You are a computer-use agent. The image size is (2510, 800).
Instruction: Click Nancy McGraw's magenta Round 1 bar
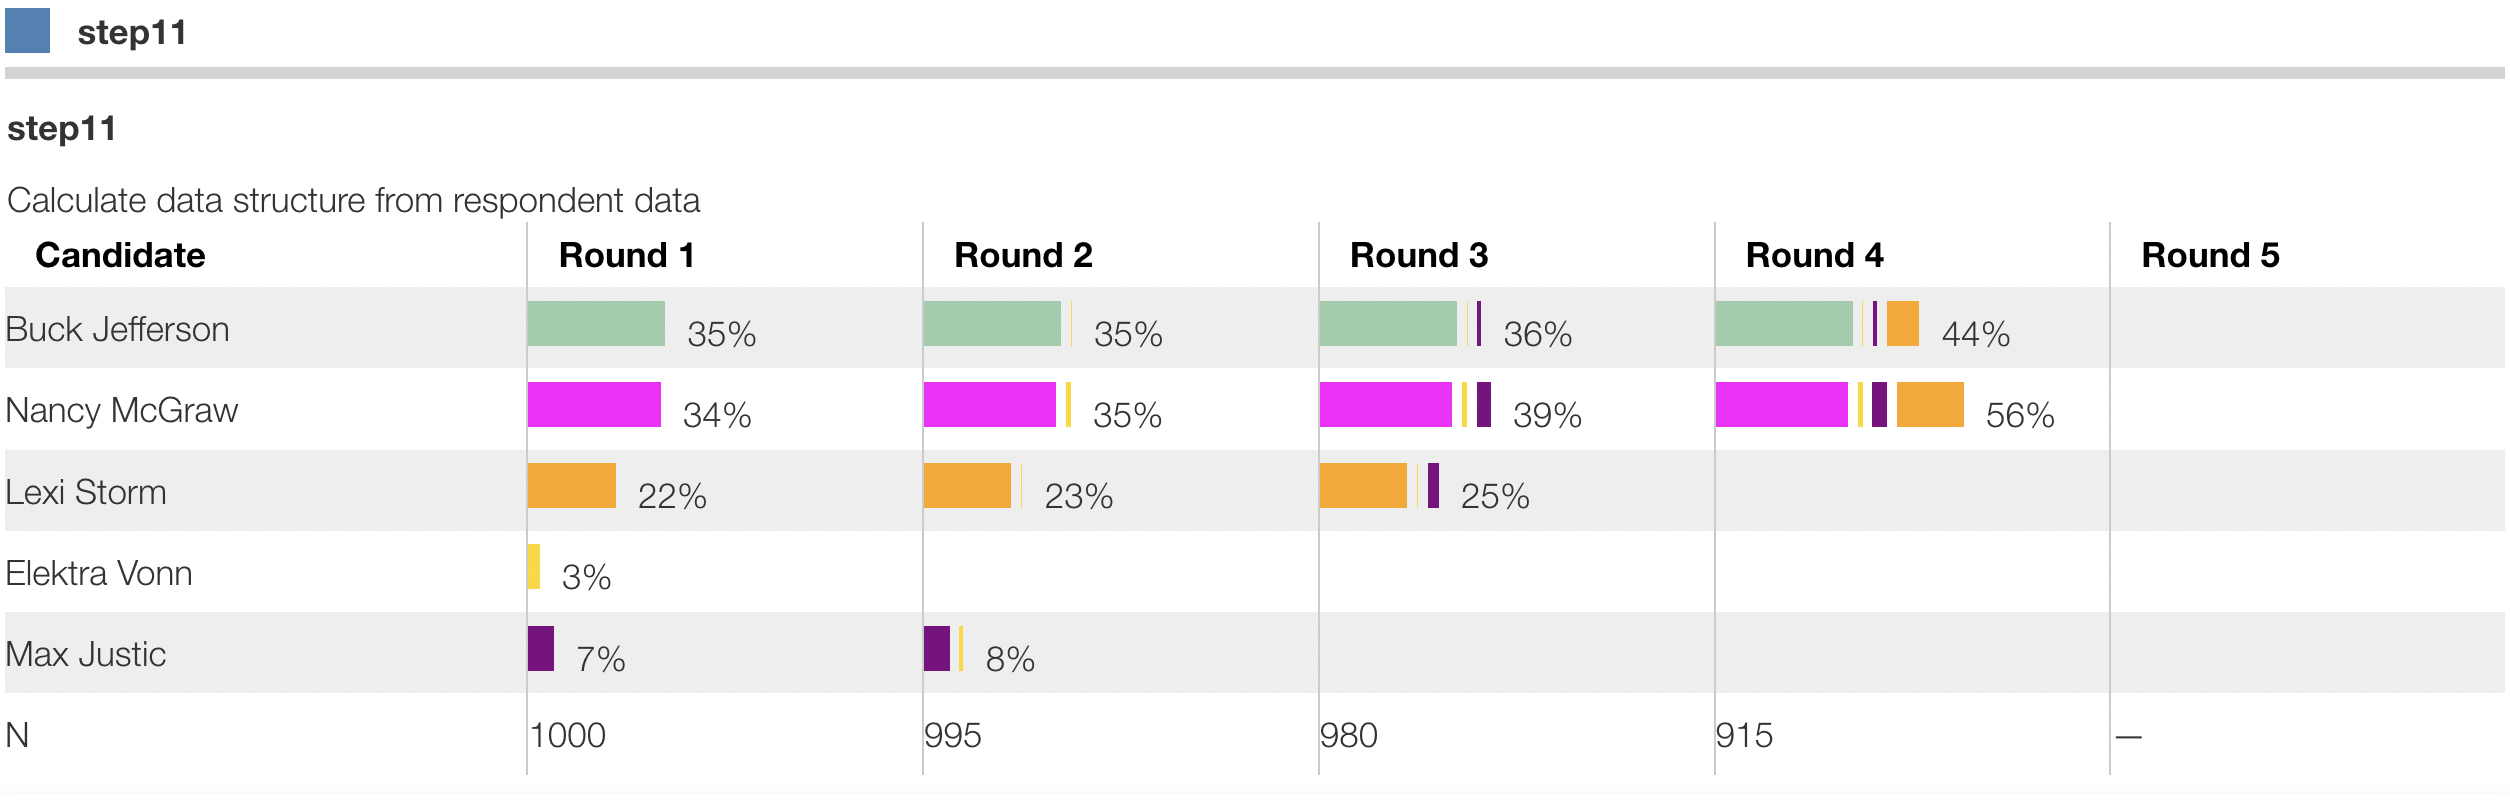pyautogui.click(x=594, y=405)
